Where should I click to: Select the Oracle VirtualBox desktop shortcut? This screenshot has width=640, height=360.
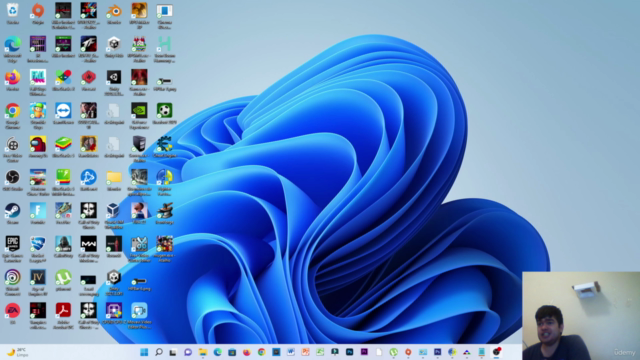click(114, 216)
